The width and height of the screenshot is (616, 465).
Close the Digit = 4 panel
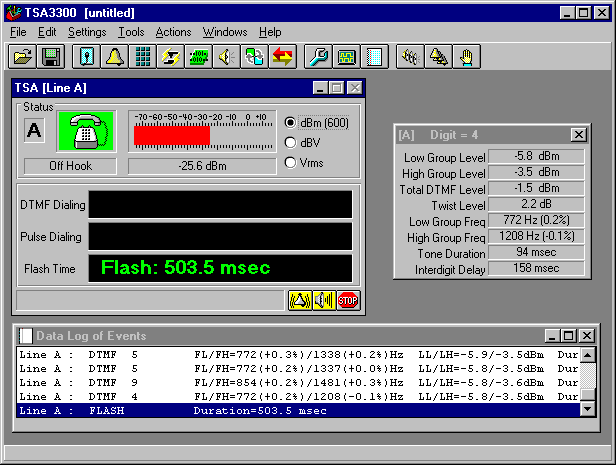tap(579, 135)
